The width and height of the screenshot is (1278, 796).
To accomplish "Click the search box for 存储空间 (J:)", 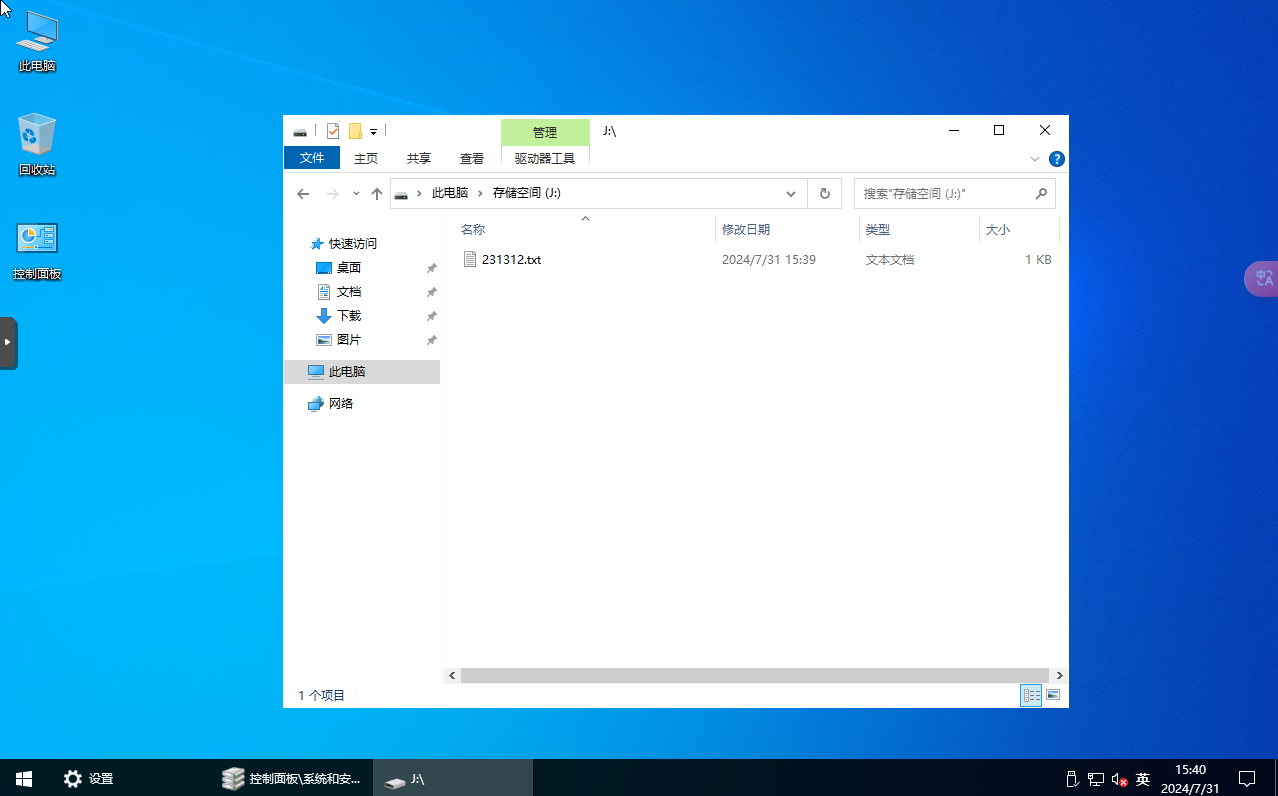I will point(945,194).
